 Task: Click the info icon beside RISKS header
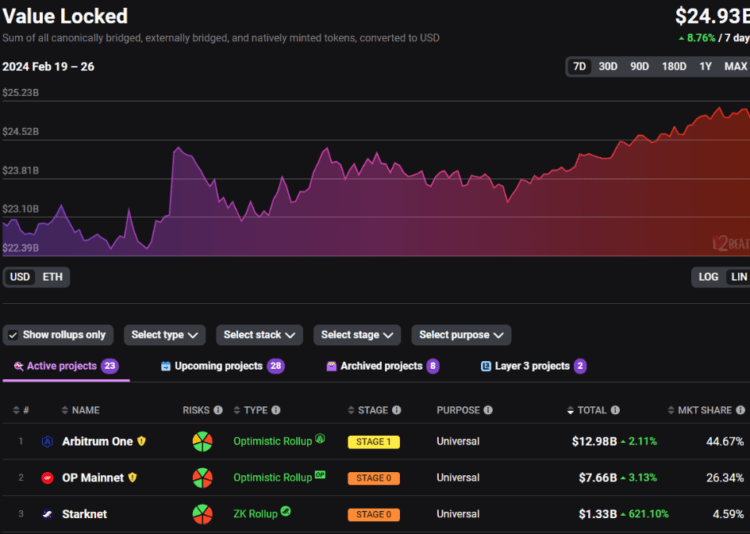point(219,410)
